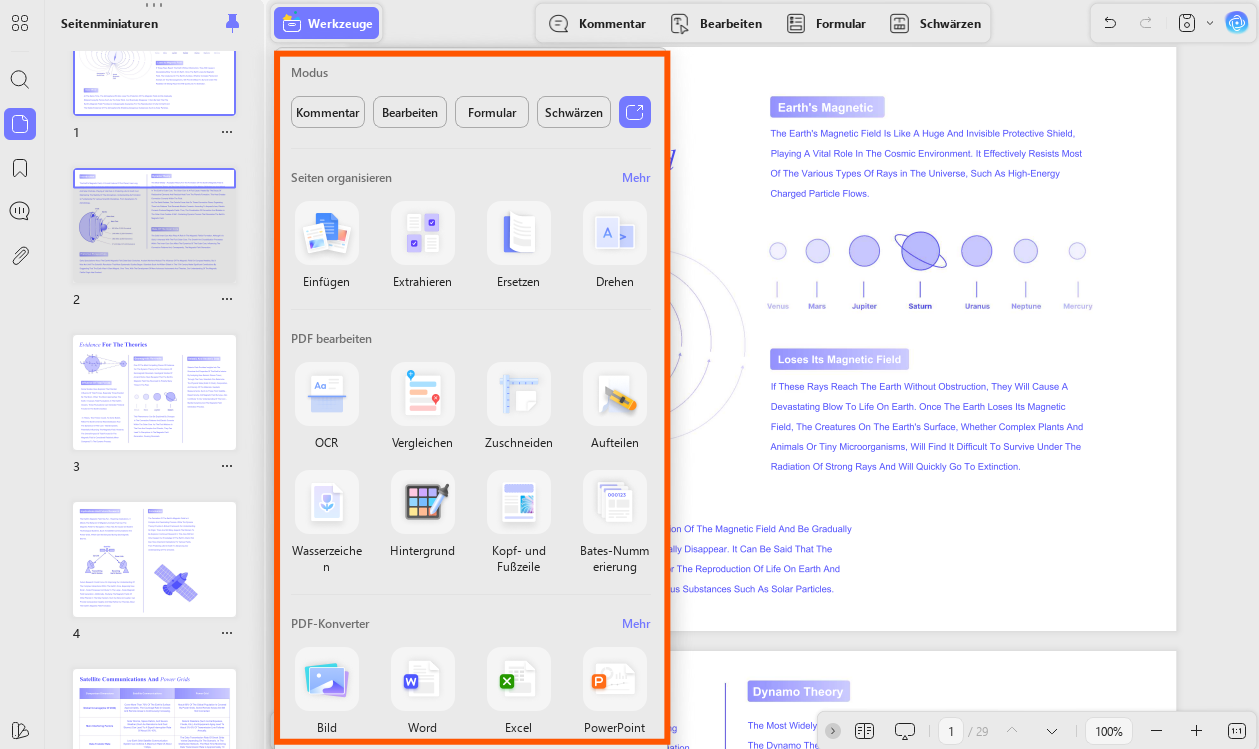Select page 1 thumbnail
This screenshot has width=1259, height=749.
[x=155, y=82]
